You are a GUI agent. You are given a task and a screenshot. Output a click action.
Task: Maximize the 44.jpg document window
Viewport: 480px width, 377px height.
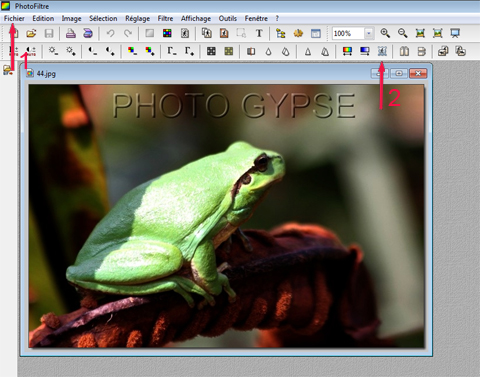click(x=399, y=73)
